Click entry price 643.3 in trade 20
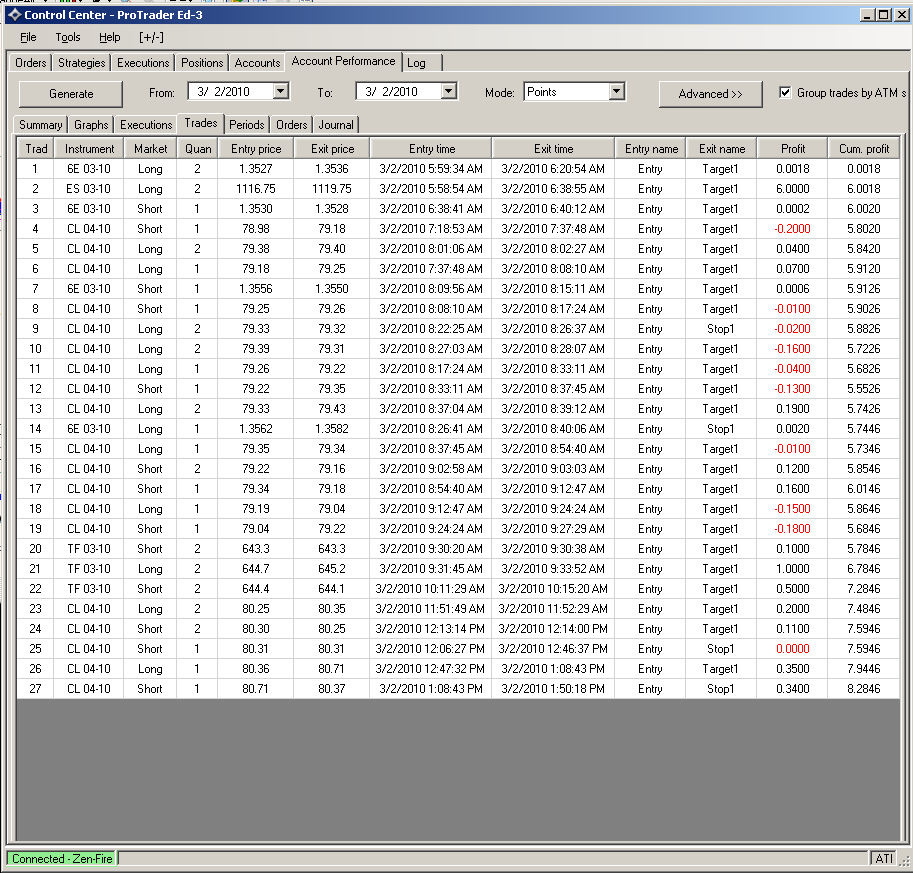The height and width of the screenshot is (873, 913). pos(256,549)
